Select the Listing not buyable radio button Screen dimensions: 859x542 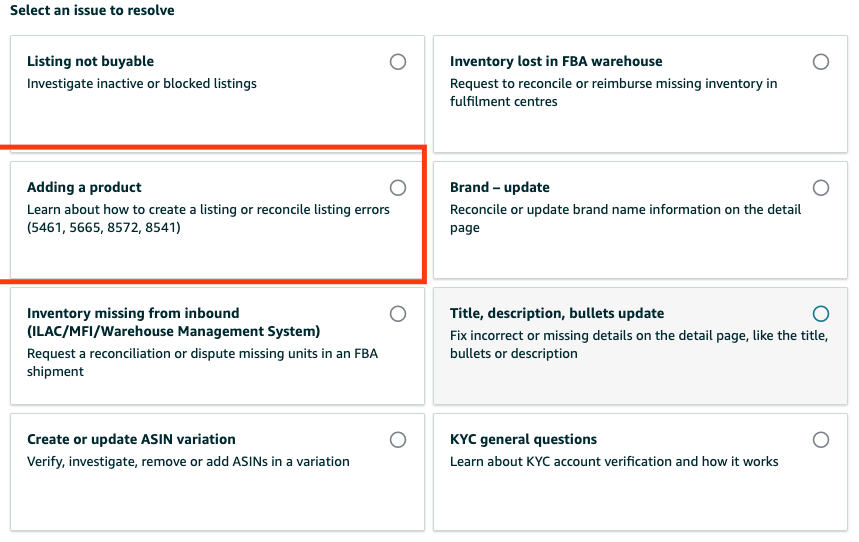click(398, 62)
